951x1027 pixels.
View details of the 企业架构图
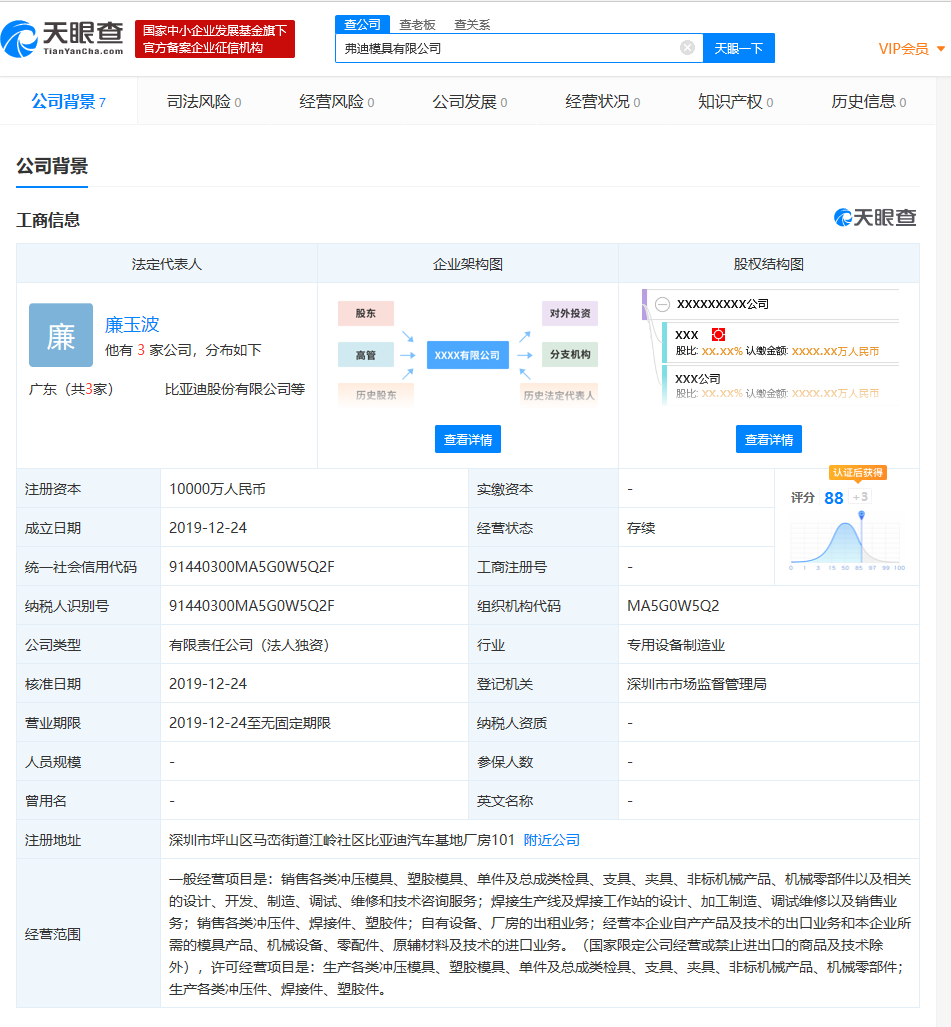point(468,439)
